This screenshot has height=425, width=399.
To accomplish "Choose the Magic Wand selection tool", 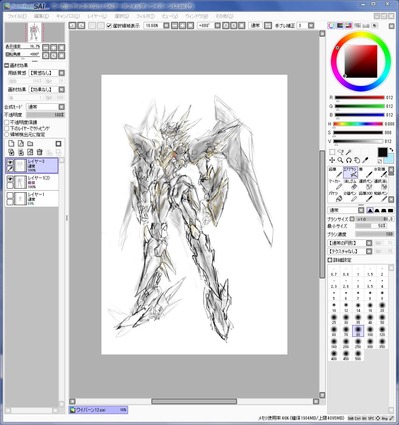I will pyautogui.click(x=349, y=152).
